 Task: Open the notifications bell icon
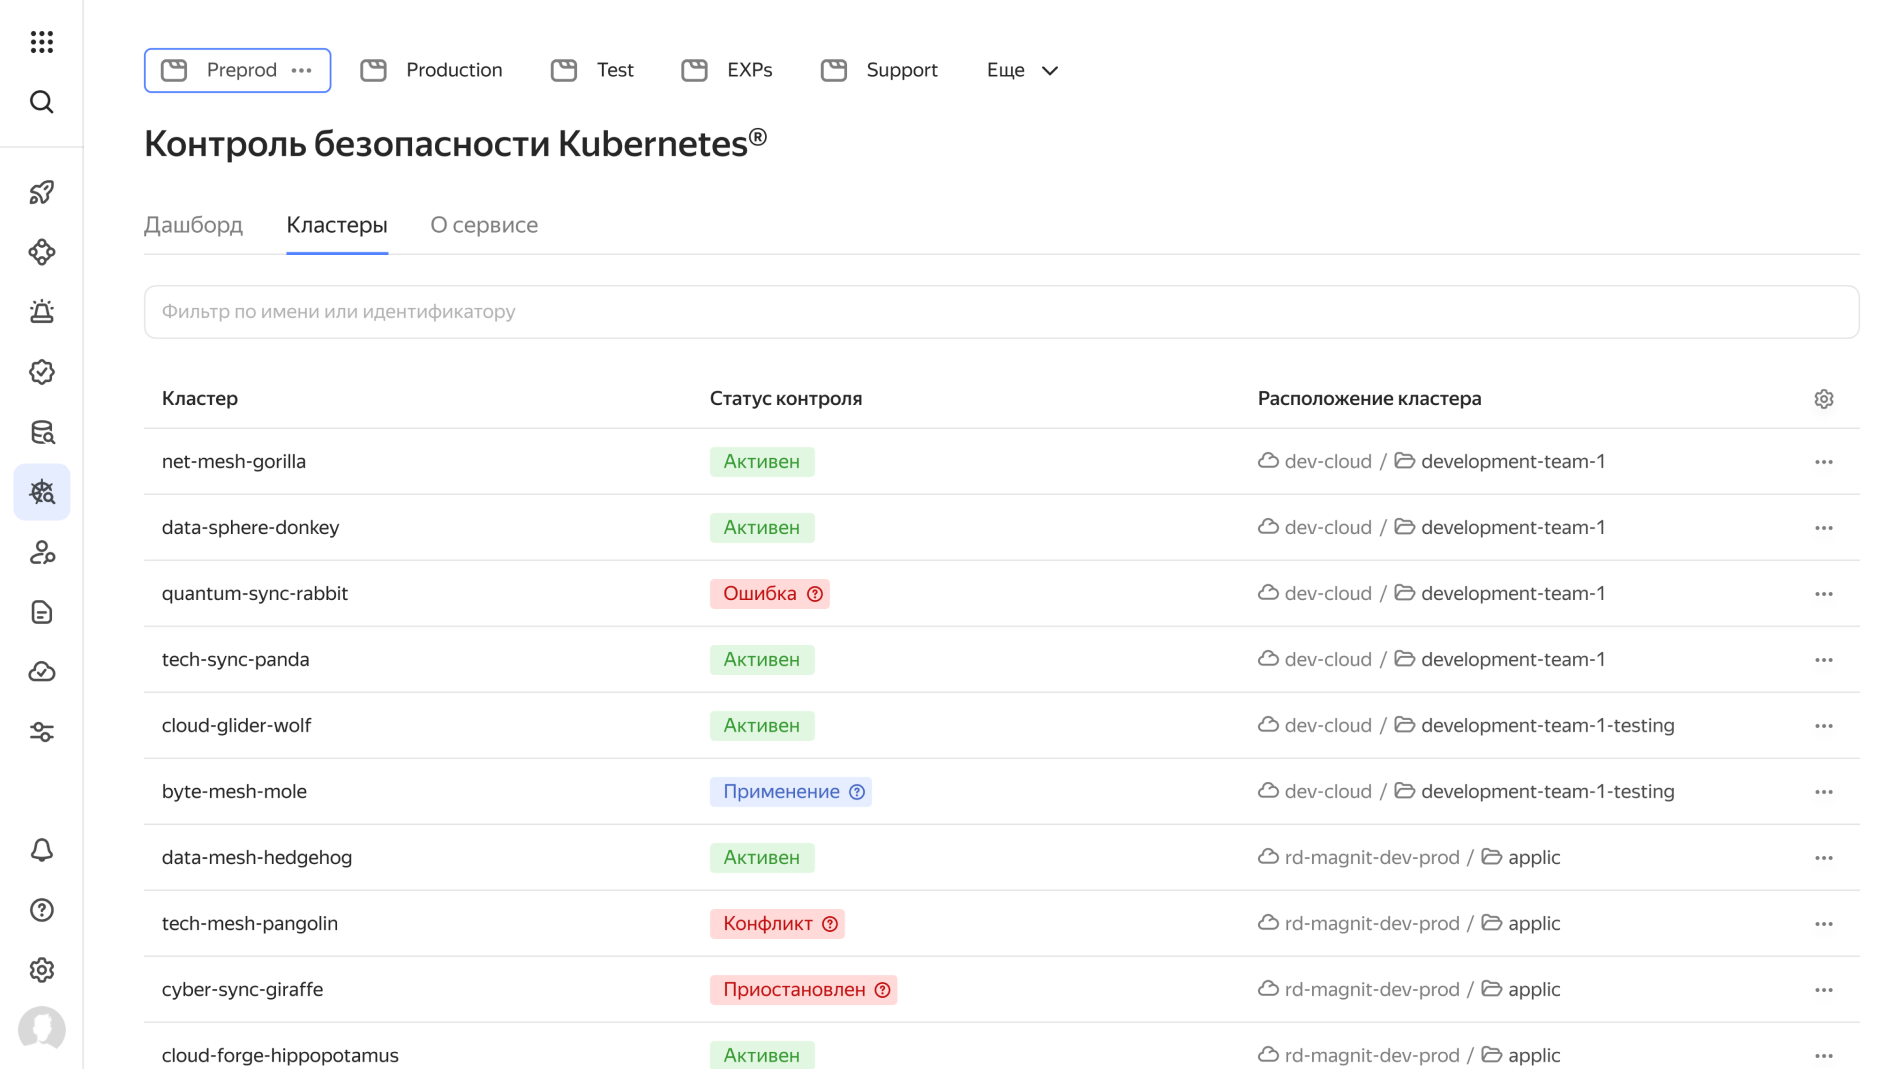point(42,850)
